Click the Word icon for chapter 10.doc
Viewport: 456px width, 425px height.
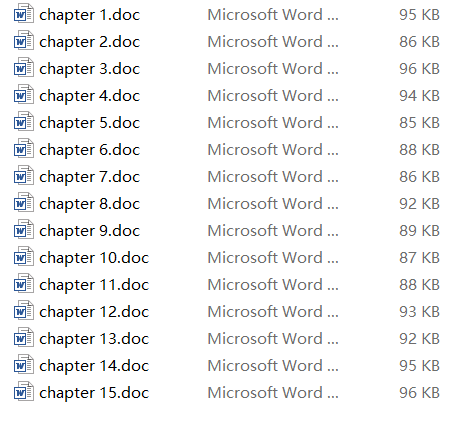24,257
